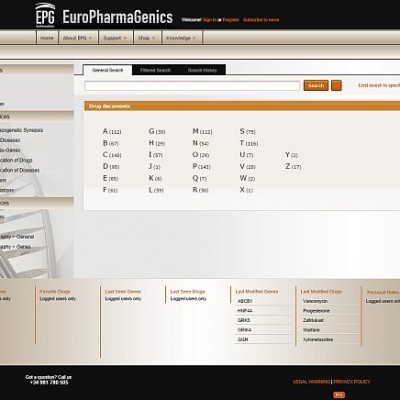Screen dimensions: 400x400
Task: Open Warfarin in Last Modified Drugs
Action: click(x=311, y=330)
